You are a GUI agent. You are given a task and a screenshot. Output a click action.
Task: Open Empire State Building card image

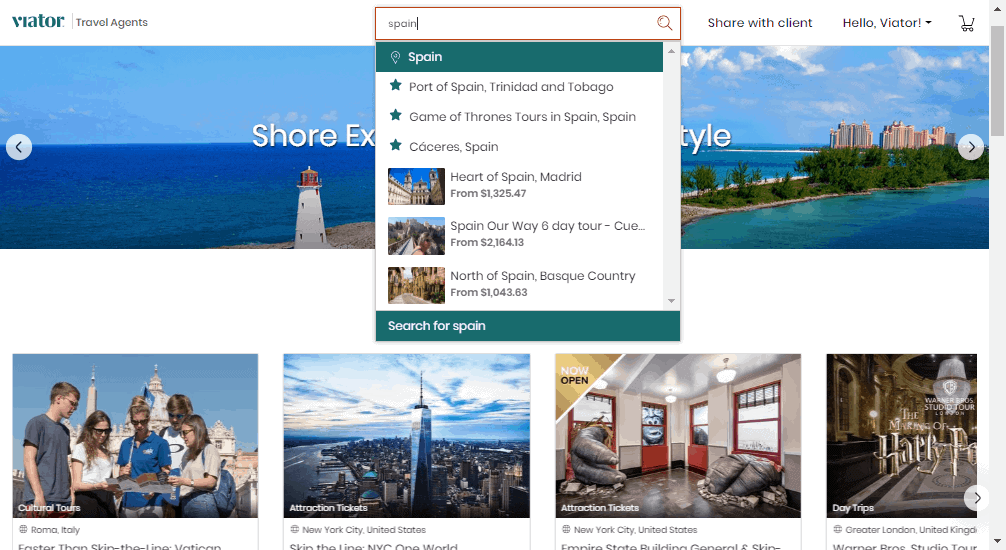[678, 436]
